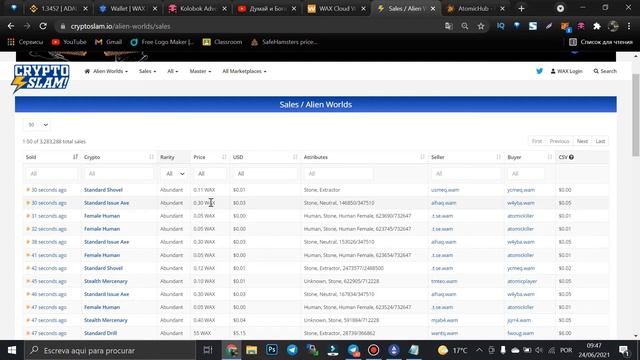The width and height of the screenshot is (640, 360).
Task: Sort by the Attributes column header
Action: [x=364, y=157]
